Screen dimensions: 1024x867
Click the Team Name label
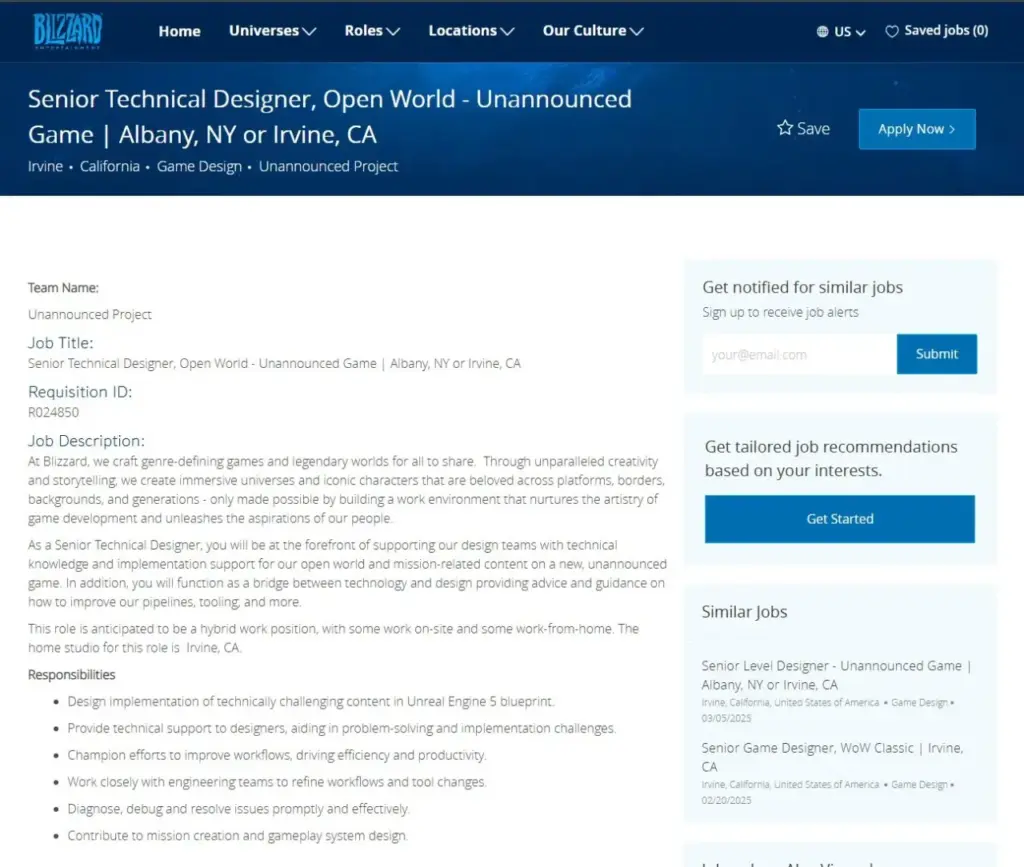point(63,288)
